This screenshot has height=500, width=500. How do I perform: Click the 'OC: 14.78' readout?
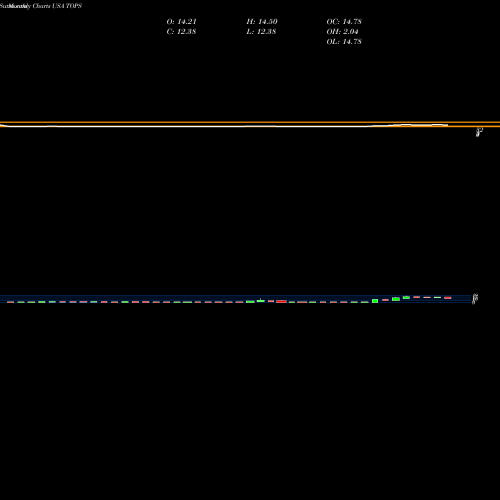(x=344, y=22)
